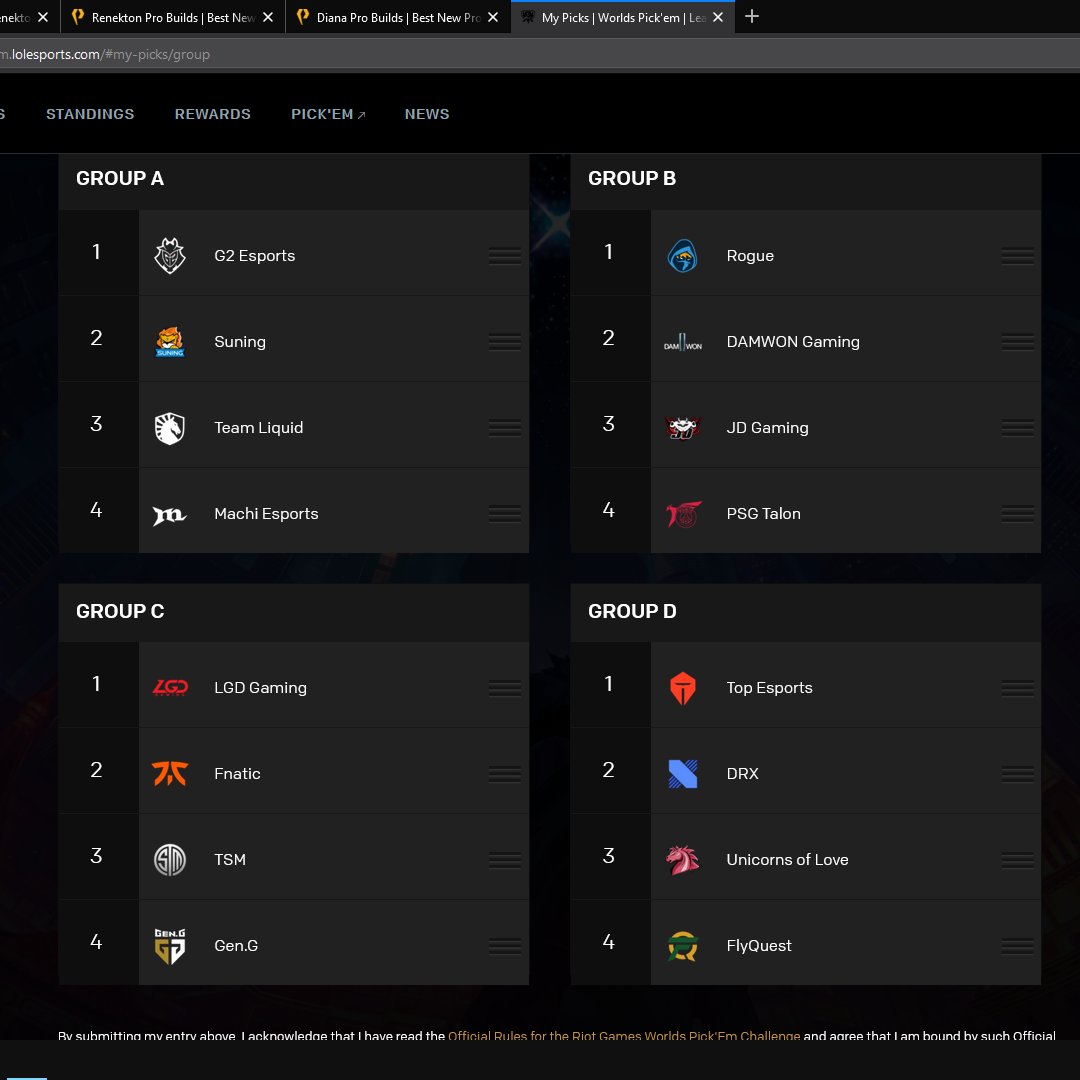
Task: Grab the drag handle for LGD Gaming
Action: 505,688
